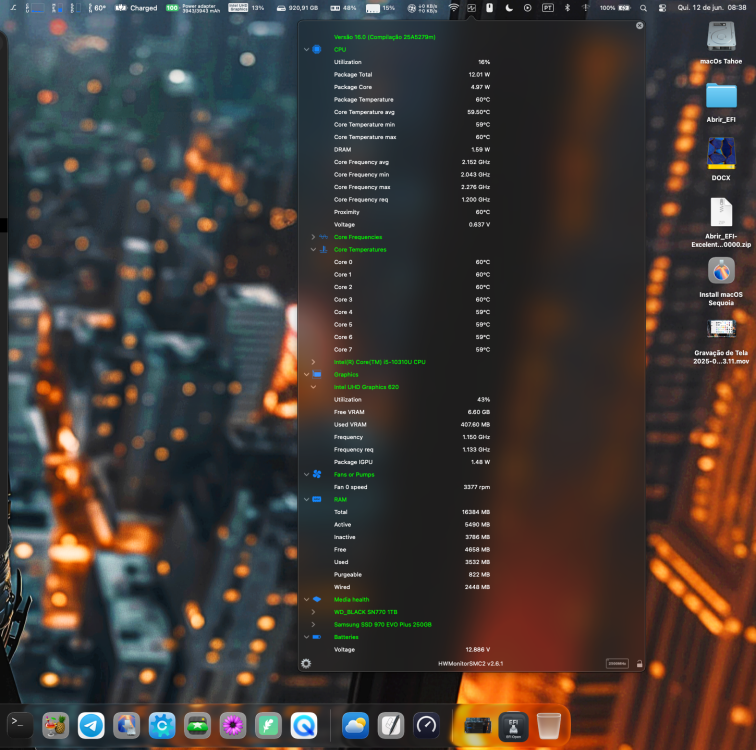Open the cocktail and pineapple app in Dock
Screen dimensions: 756x750
click(x=55, y=725)
